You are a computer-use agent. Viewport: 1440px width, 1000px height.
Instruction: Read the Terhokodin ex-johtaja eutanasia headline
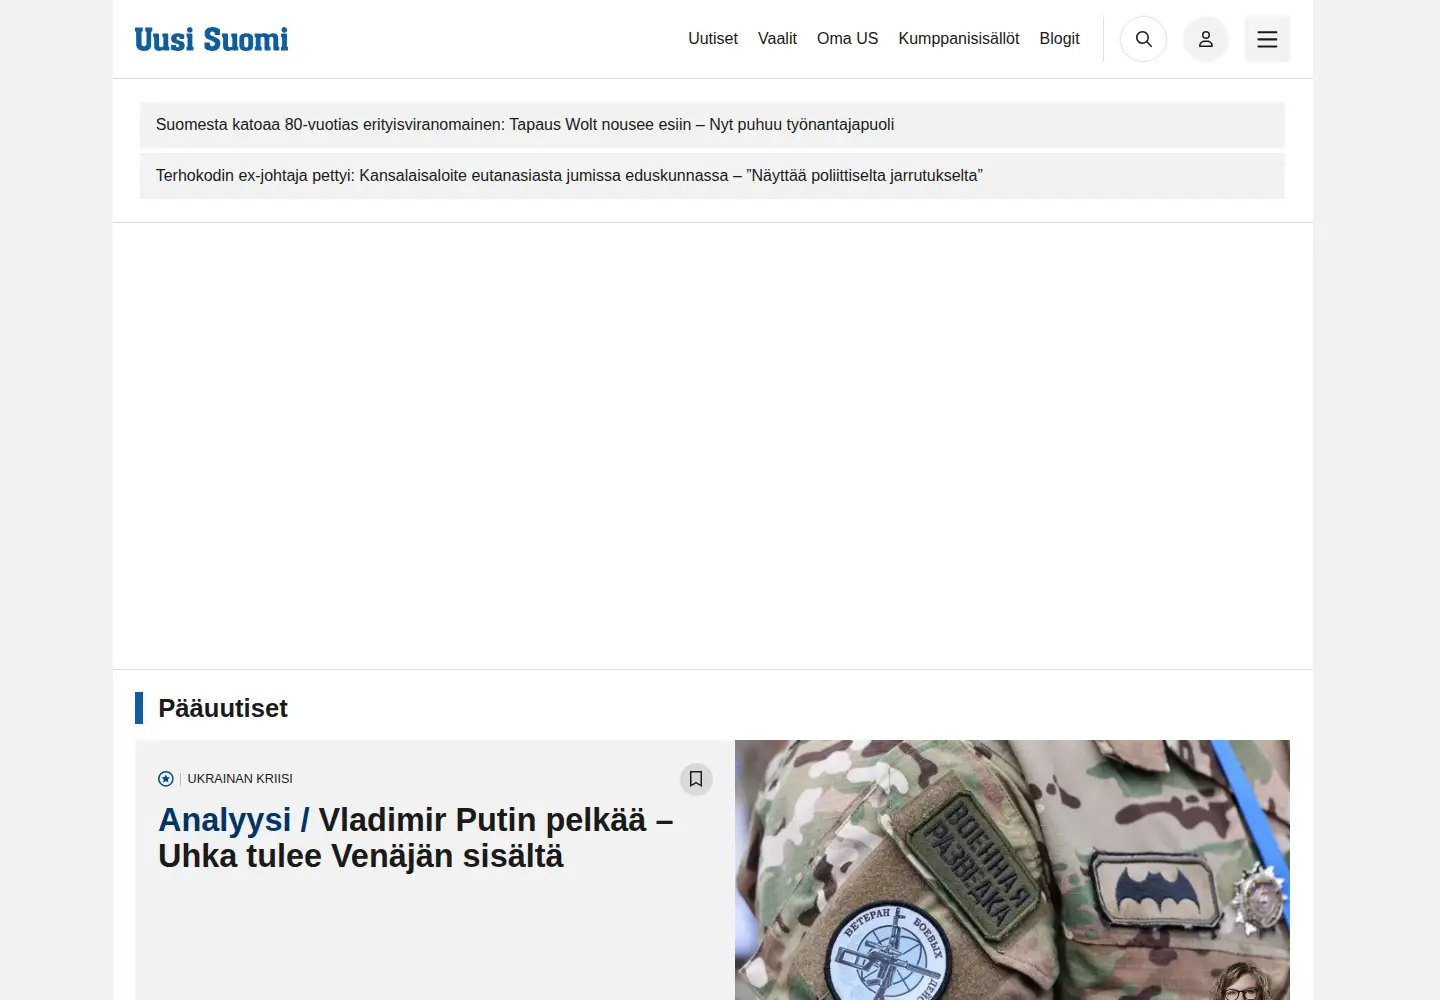pyautogui.click(x=712, y=176)
